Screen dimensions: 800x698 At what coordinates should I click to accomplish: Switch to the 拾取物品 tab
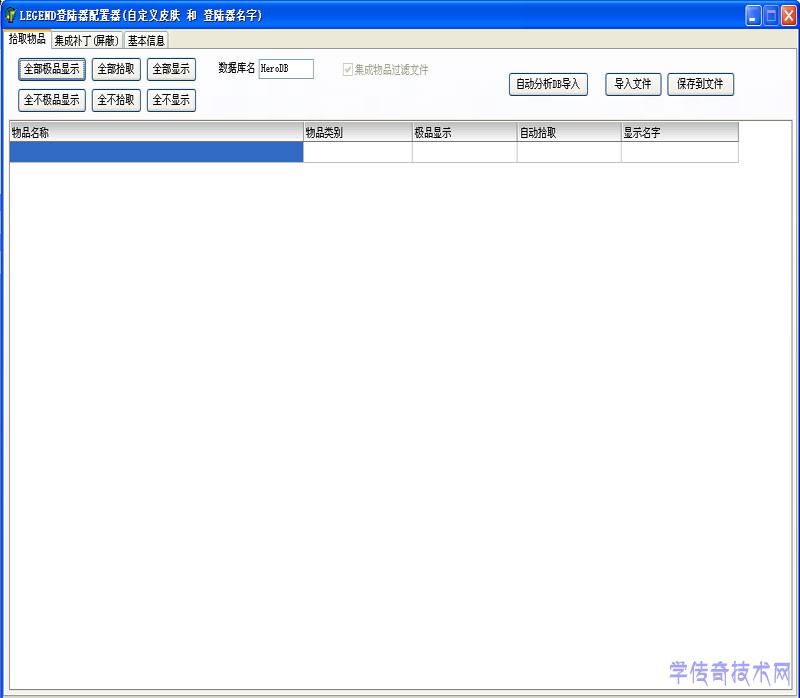click(x=27, y=39)
